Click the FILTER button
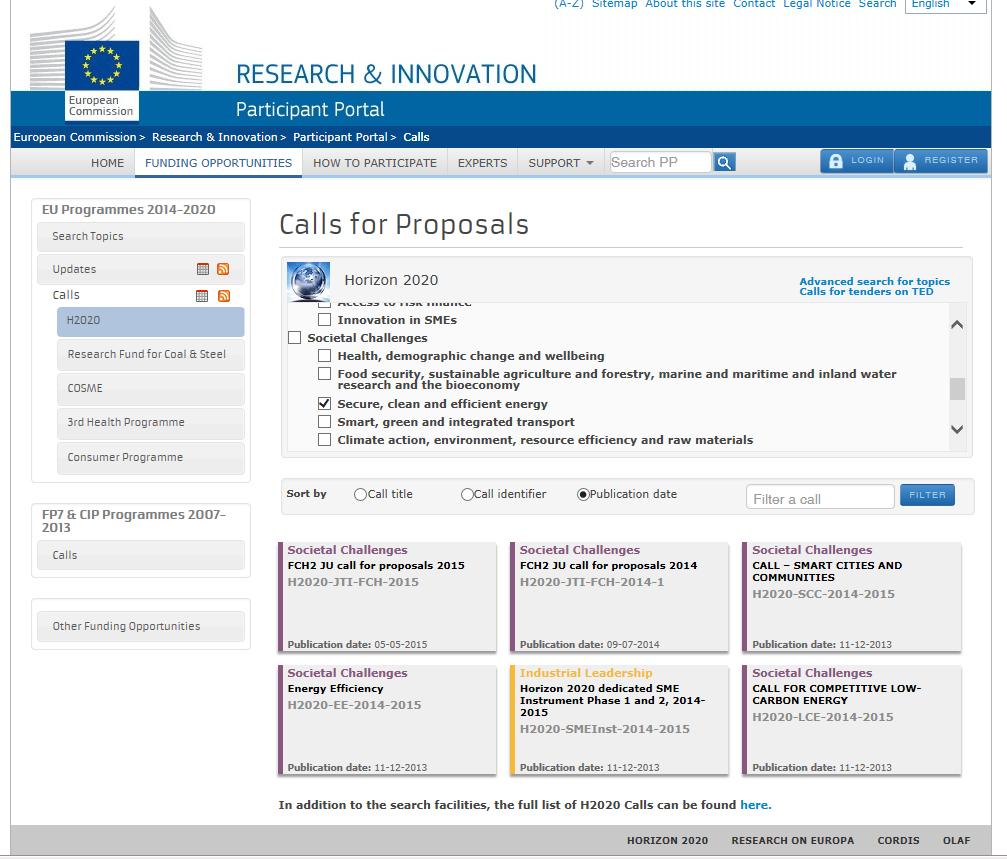1007x859 pixels. pos(927,495)
